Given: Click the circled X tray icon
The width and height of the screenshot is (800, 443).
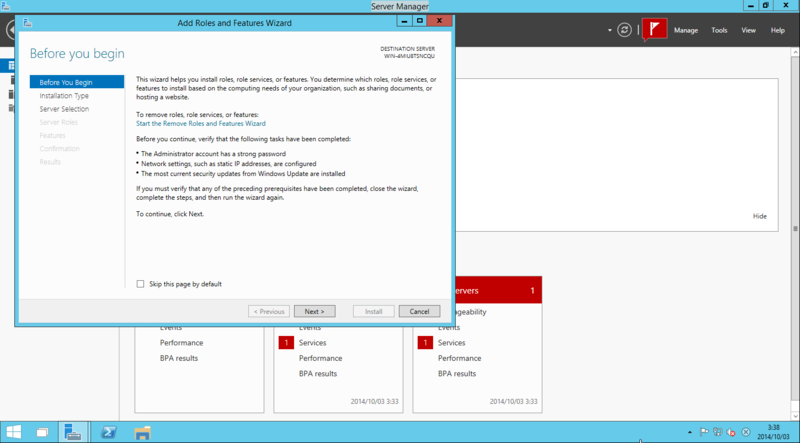Looking at the screenshot, I should [x=745, y=432].
